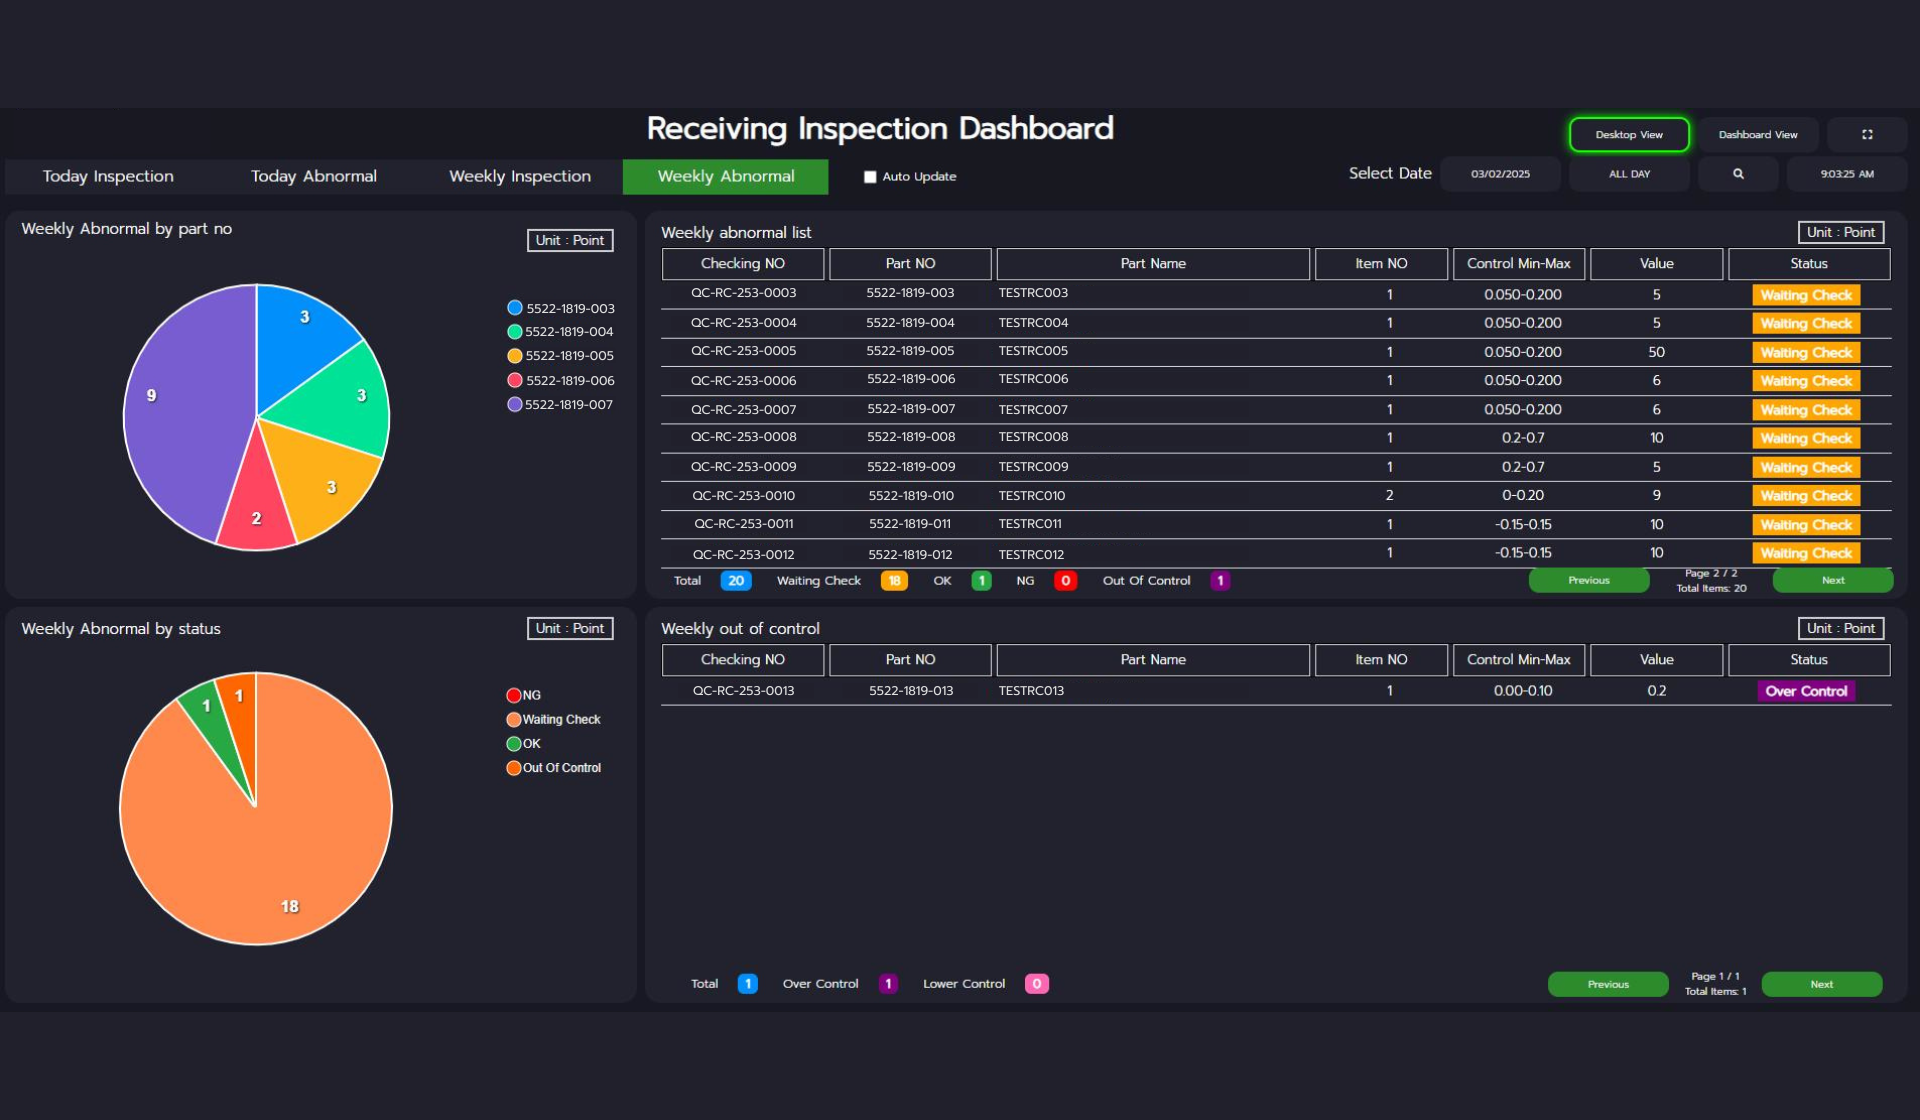1920x1120 pixels.
Task: Click the fullscreen expand icon
Action: click(x=1866, y=135)
